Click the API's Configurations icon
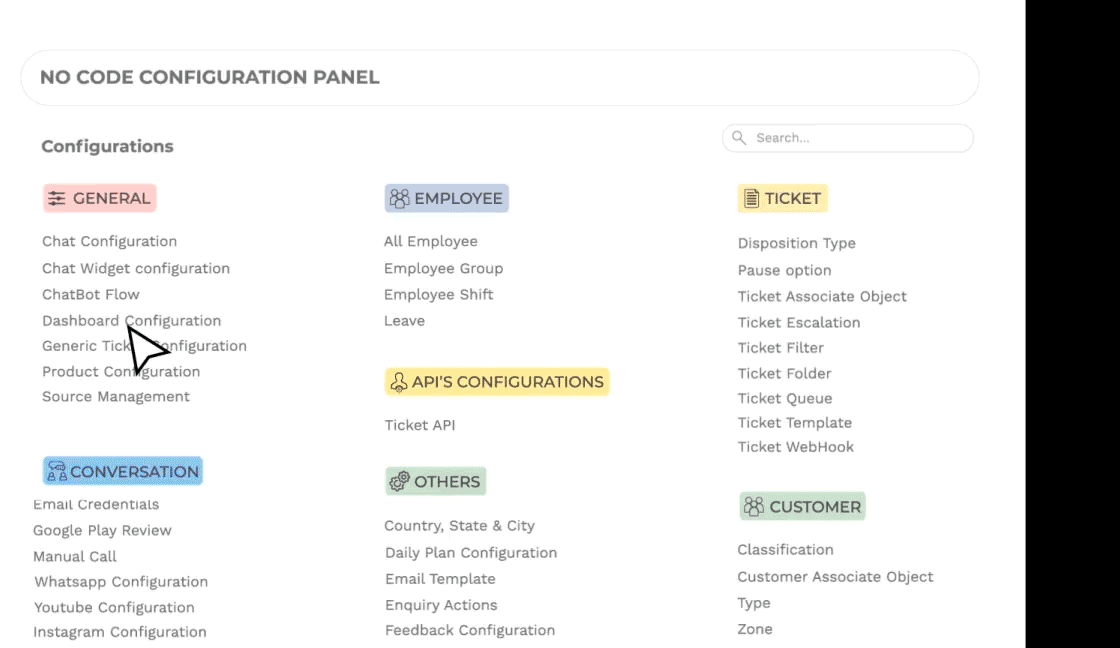The image size is (1120, 648). [399, 382]
